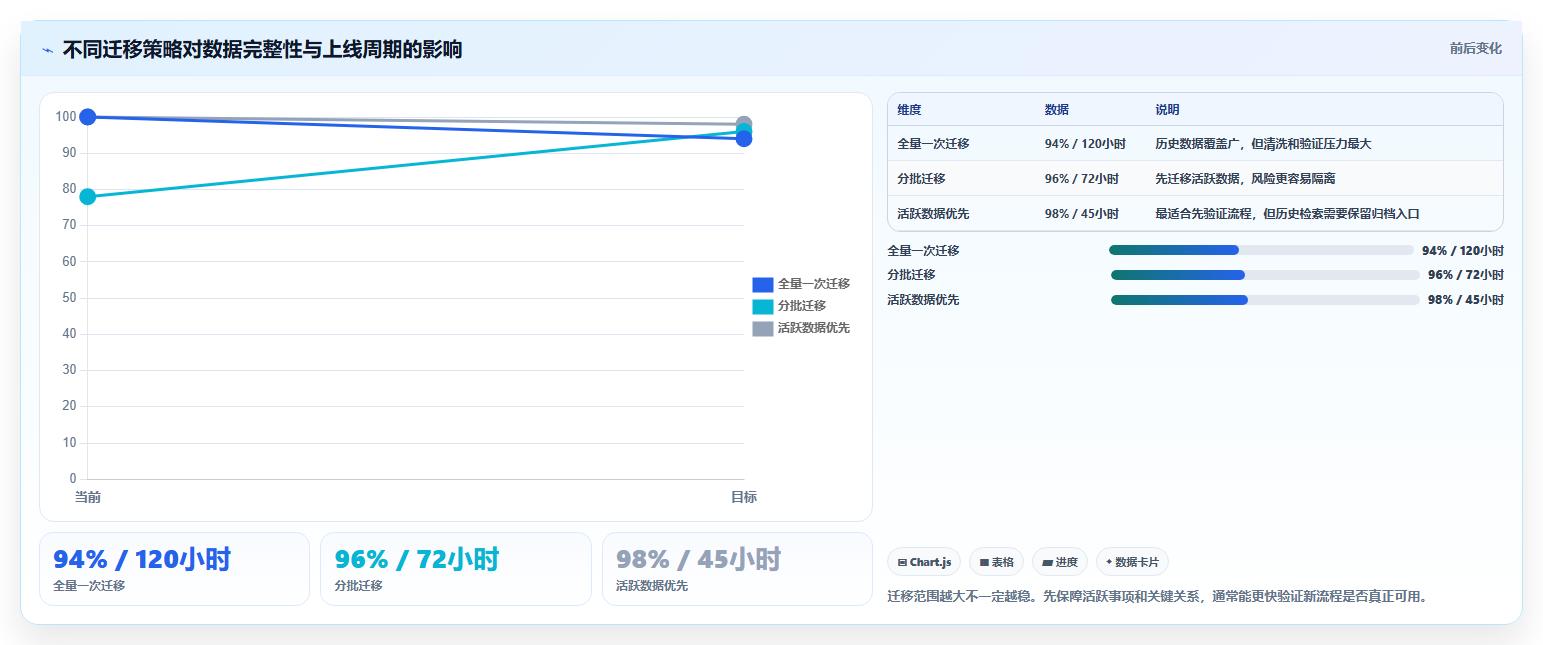Click the blue 全量一次迁移 data point at 目标

tap(744, 138)
